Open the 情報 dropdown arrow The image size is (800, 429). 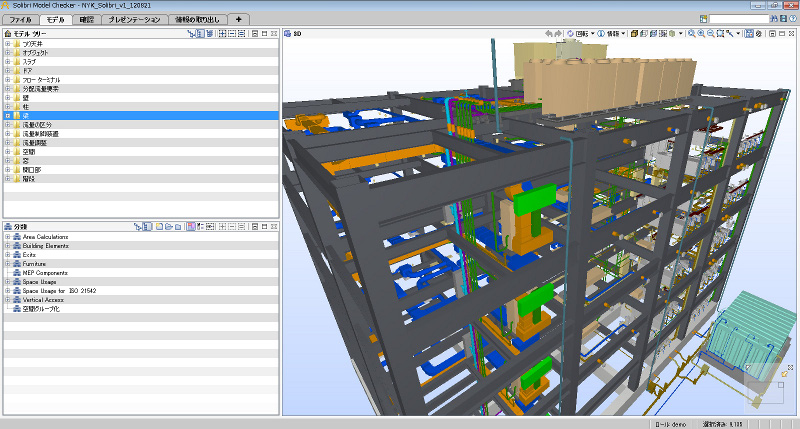(624, 33)
